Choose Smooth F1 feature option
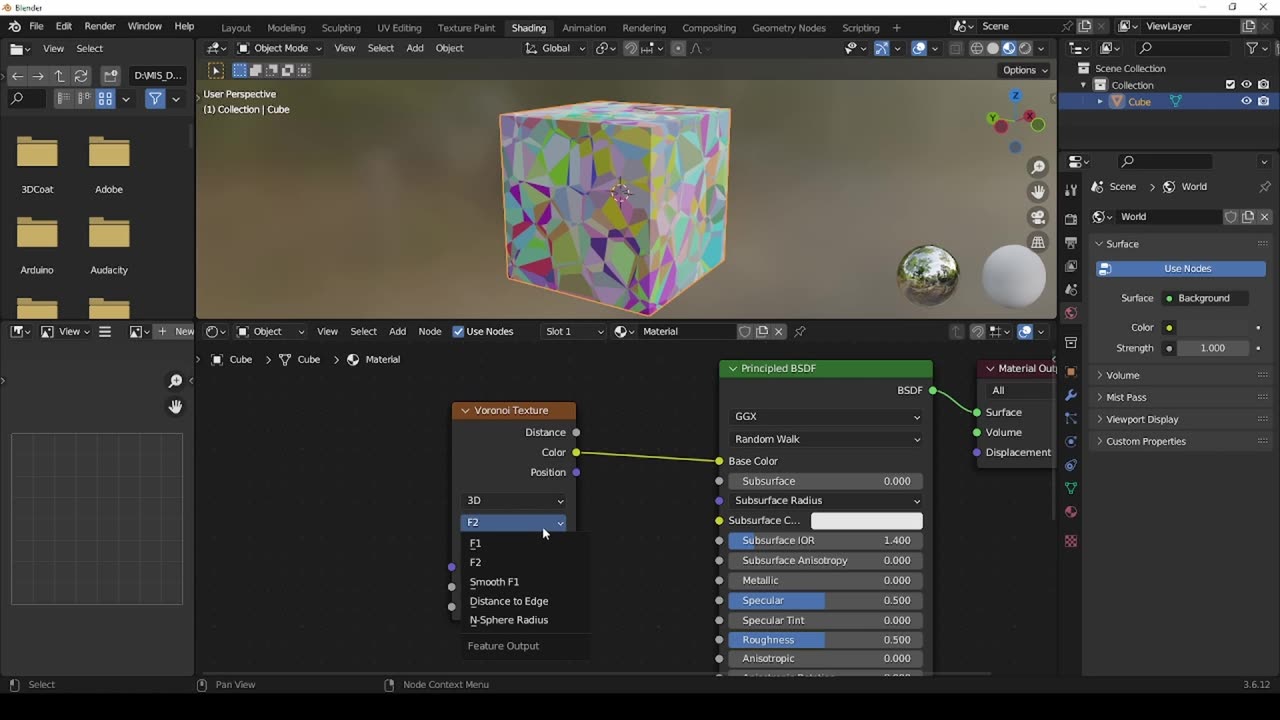Viewport: 1280px width, 720px height. 524,582
